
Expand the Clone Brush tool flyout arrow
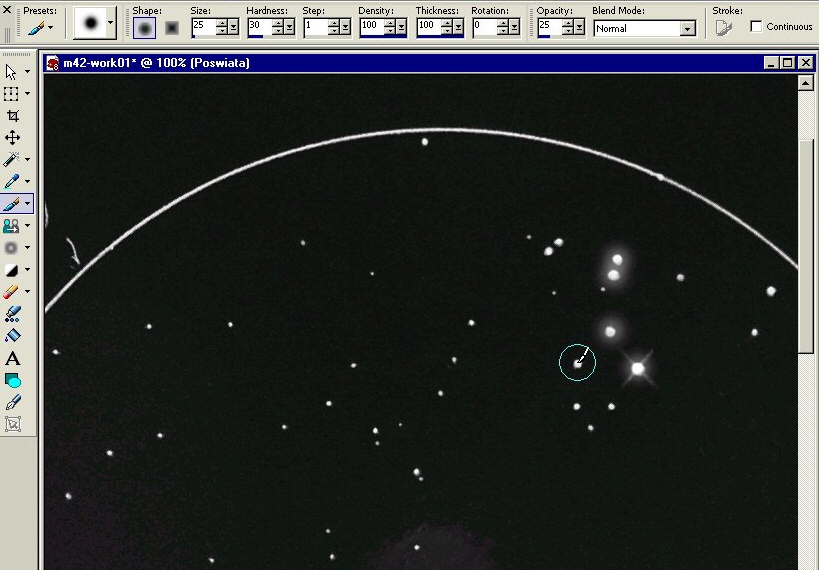tap(27, 226)
